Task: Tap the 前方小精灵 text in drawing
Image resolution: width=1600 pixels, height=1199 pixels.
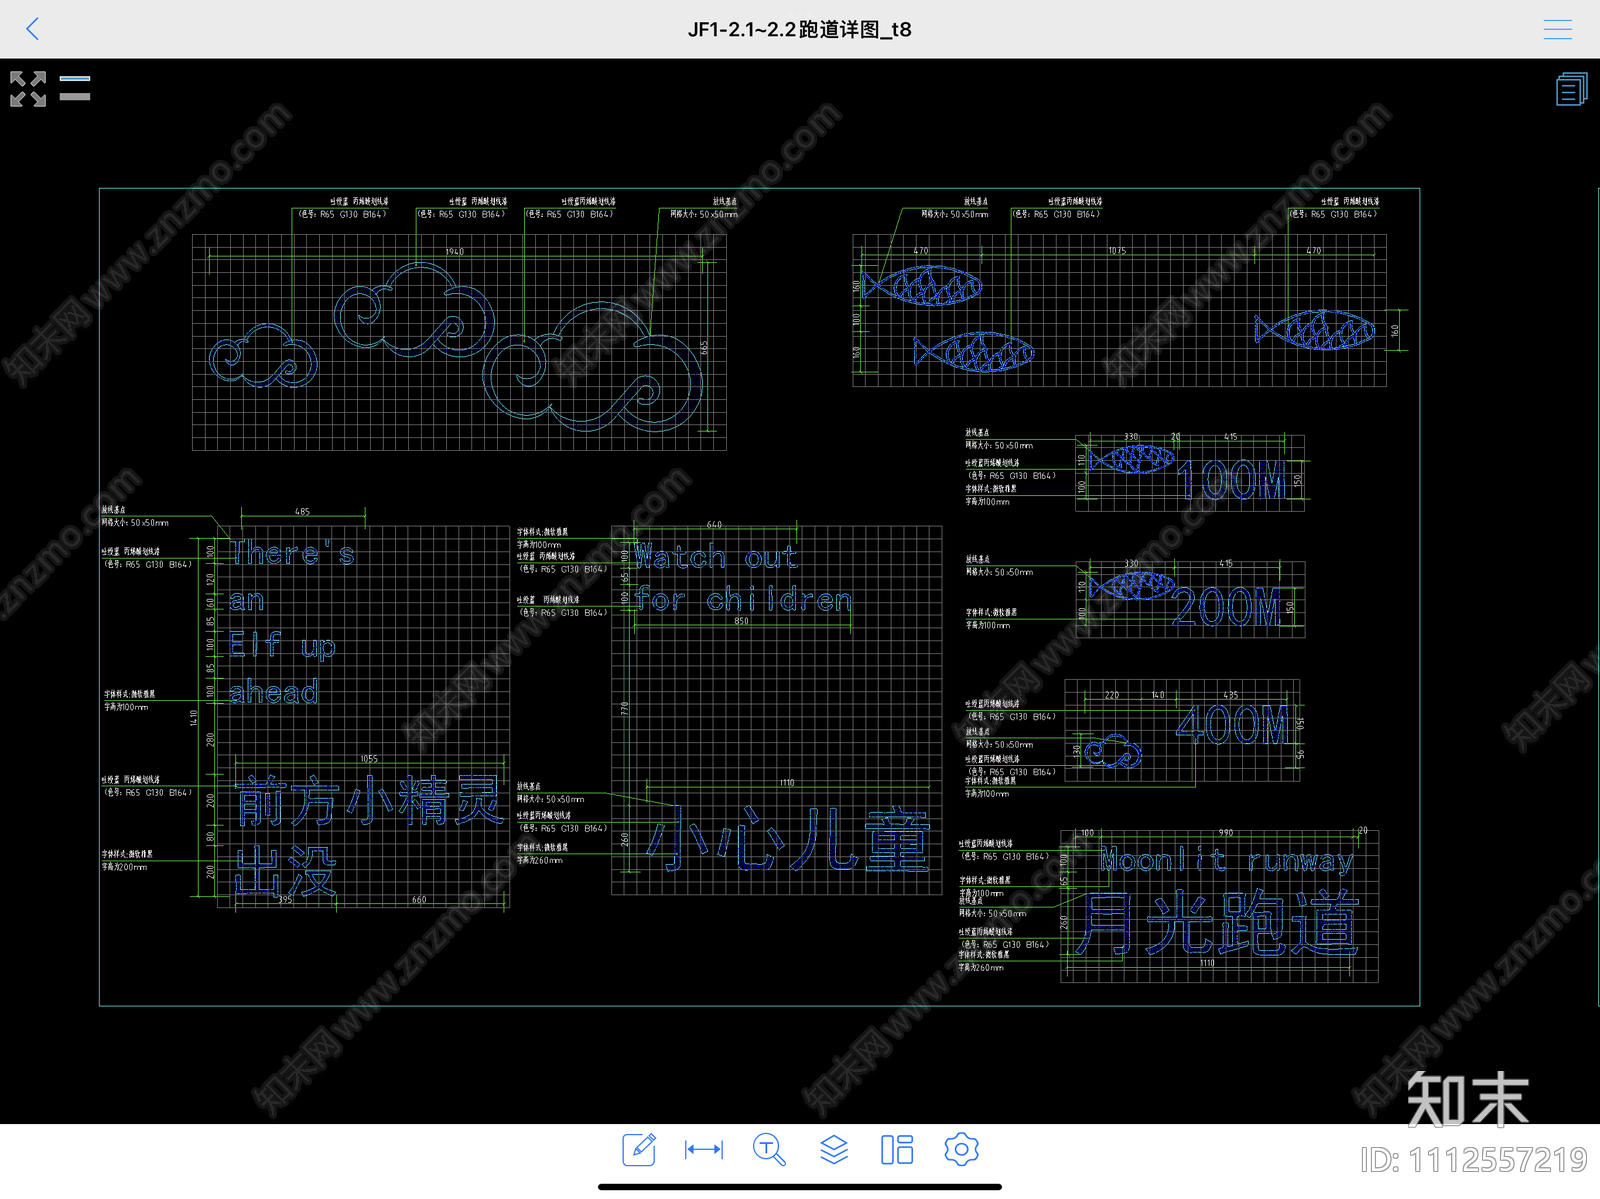Action: (x=369, y=801)
